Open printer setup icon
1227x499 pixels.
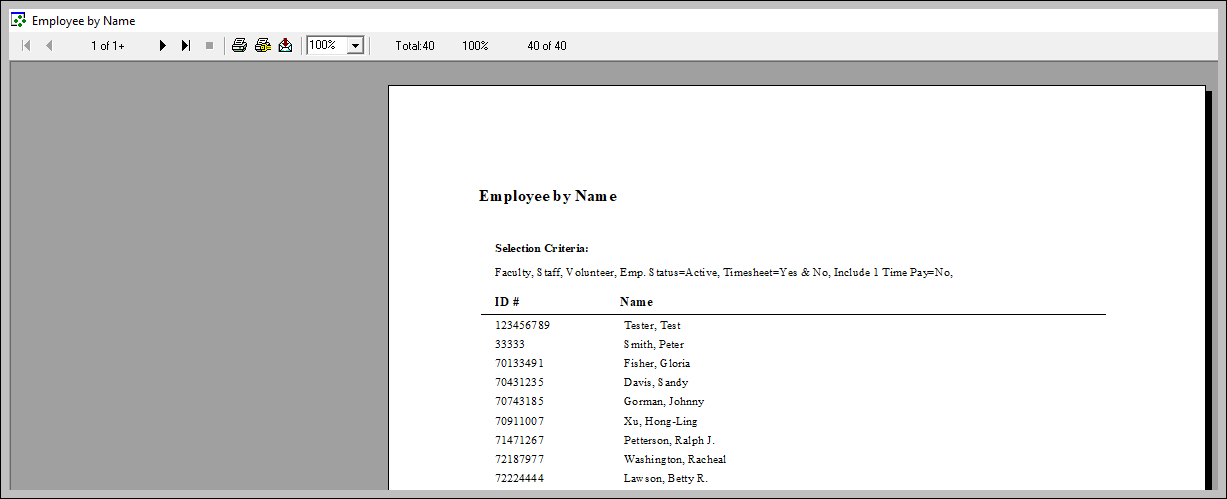pyautogui.click(x=262, y=46)
